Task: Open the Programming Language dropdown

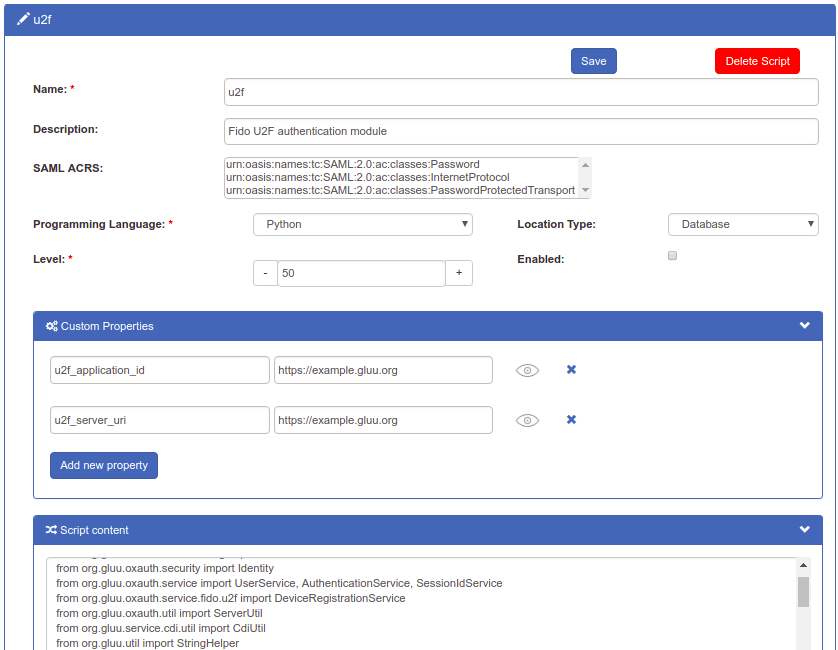Action: [362, 224]
